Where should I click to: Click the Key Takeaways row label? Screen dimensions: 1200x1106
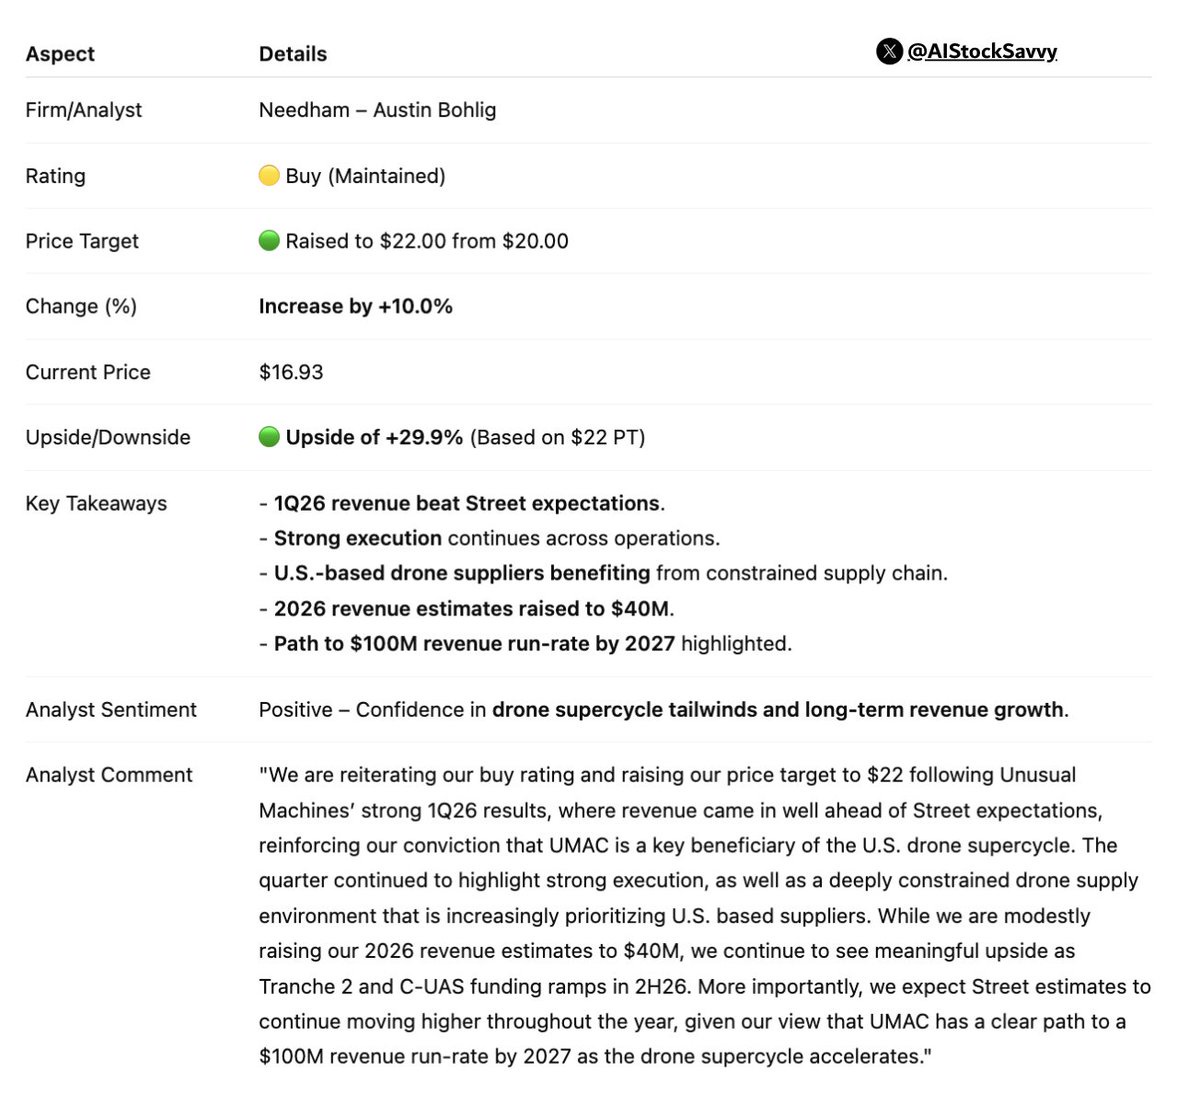96,503
